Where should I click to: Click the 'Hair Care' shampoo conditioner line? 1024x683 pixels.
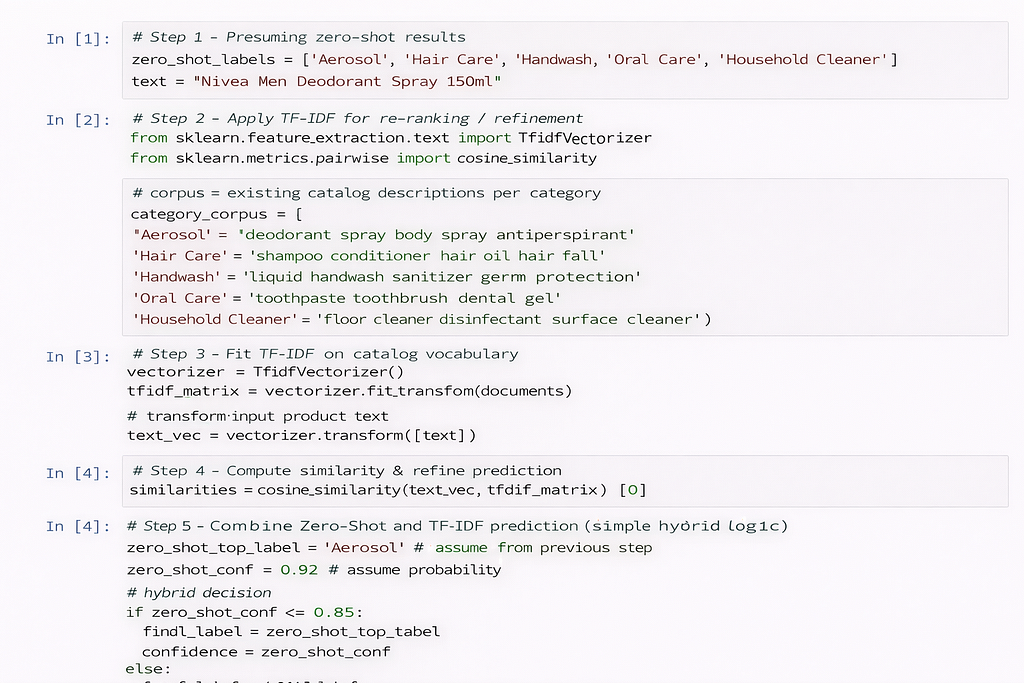coord(369,255)
